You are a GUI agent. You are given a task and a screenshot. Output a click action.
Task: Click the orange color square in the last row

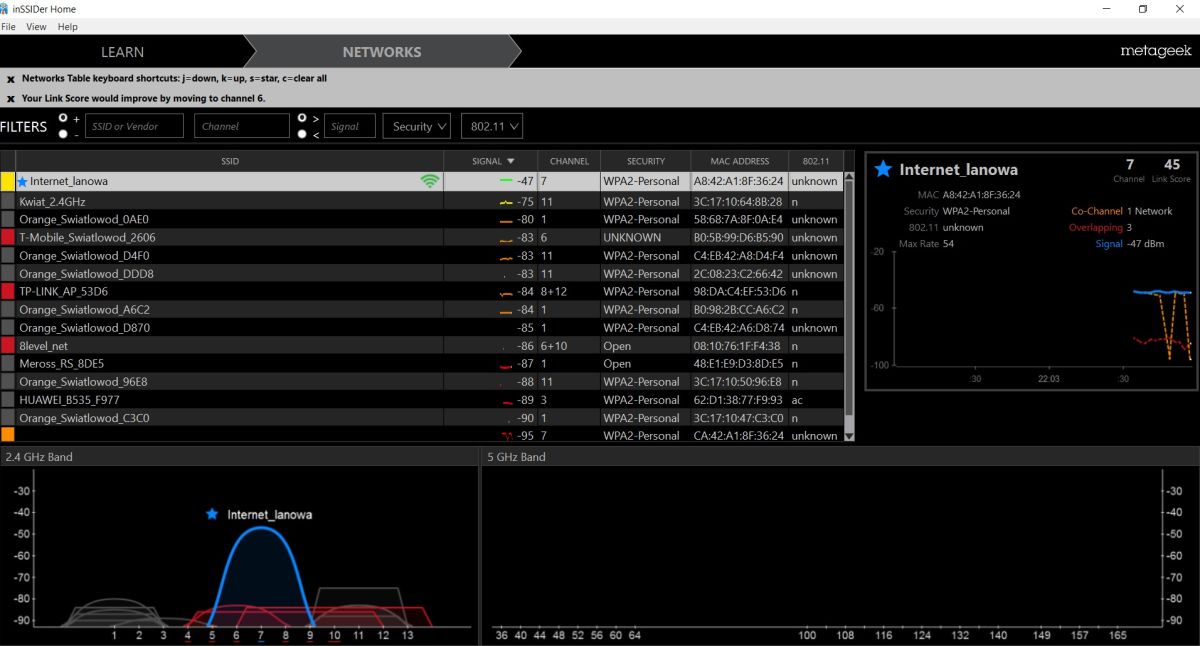coord(7,435)
